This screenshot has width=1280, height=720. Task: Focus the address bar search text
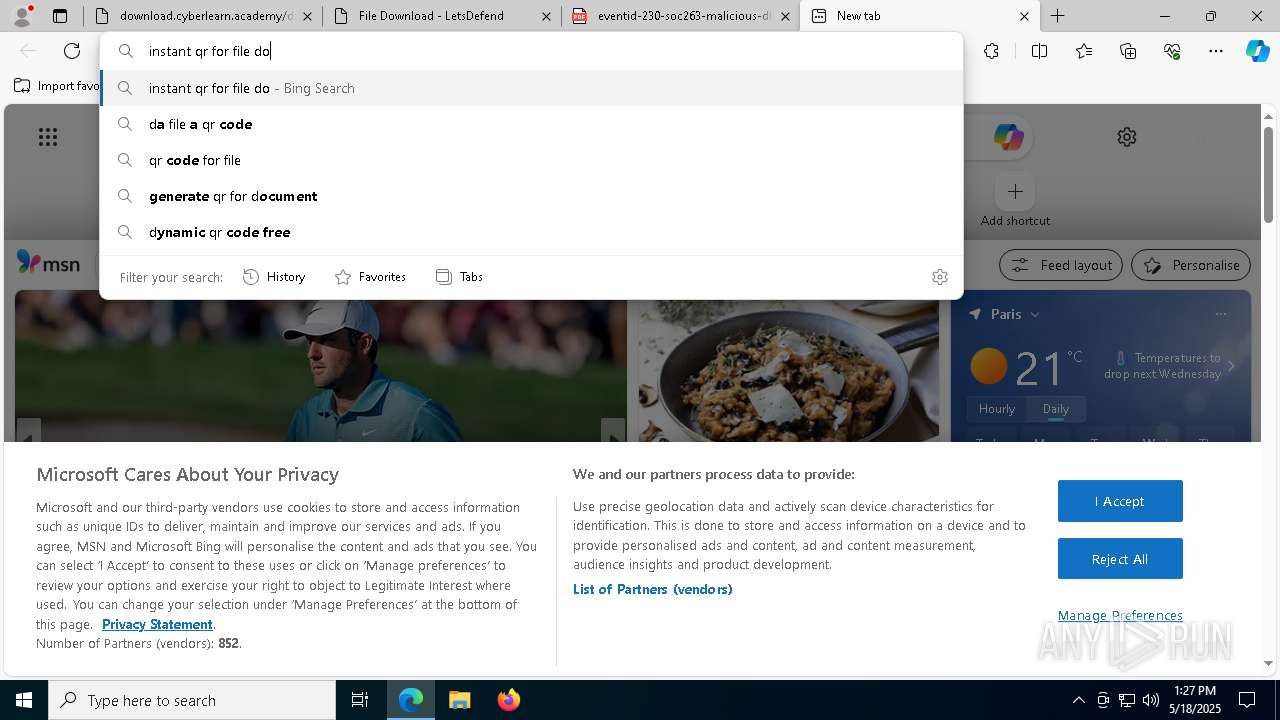pos(530,51)
